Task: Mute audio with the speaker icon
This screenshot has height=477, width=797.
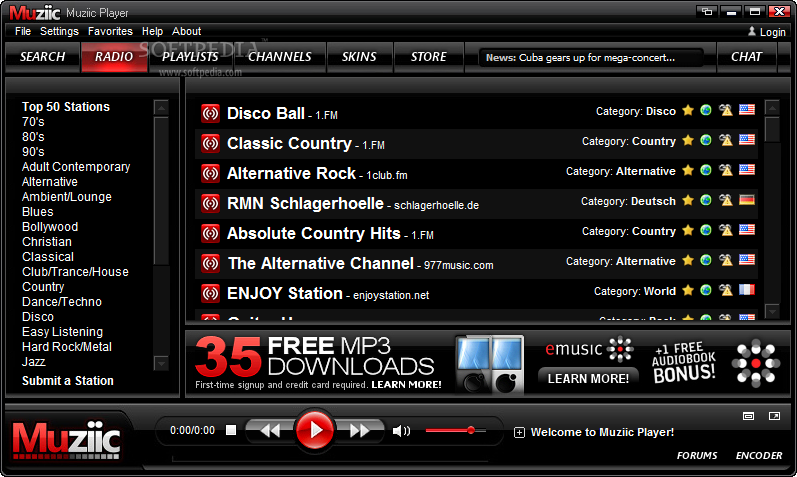Action: tap(401, 431)
